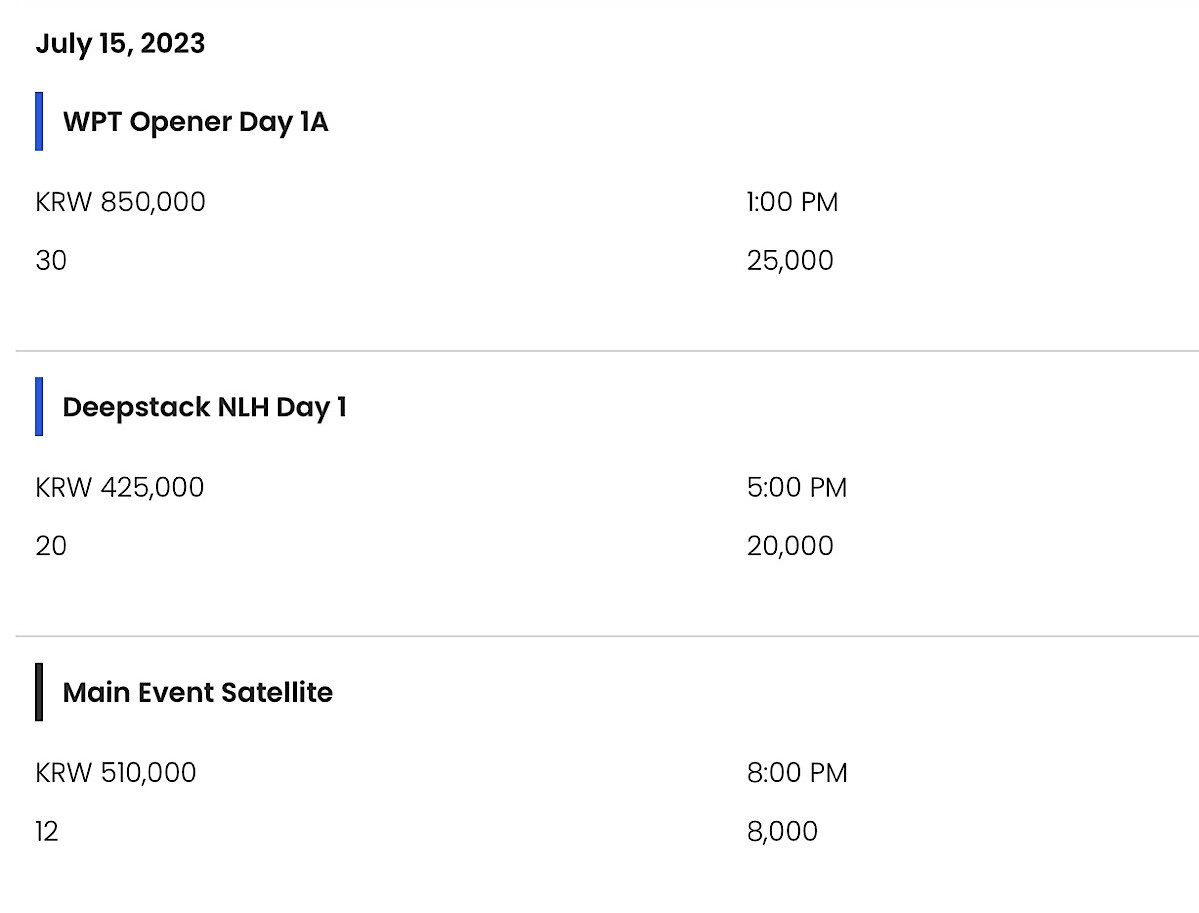Viewport: 1199px width, 913px height.
Task: Click the 8:00 PM start time
Action: pos(797,772)
